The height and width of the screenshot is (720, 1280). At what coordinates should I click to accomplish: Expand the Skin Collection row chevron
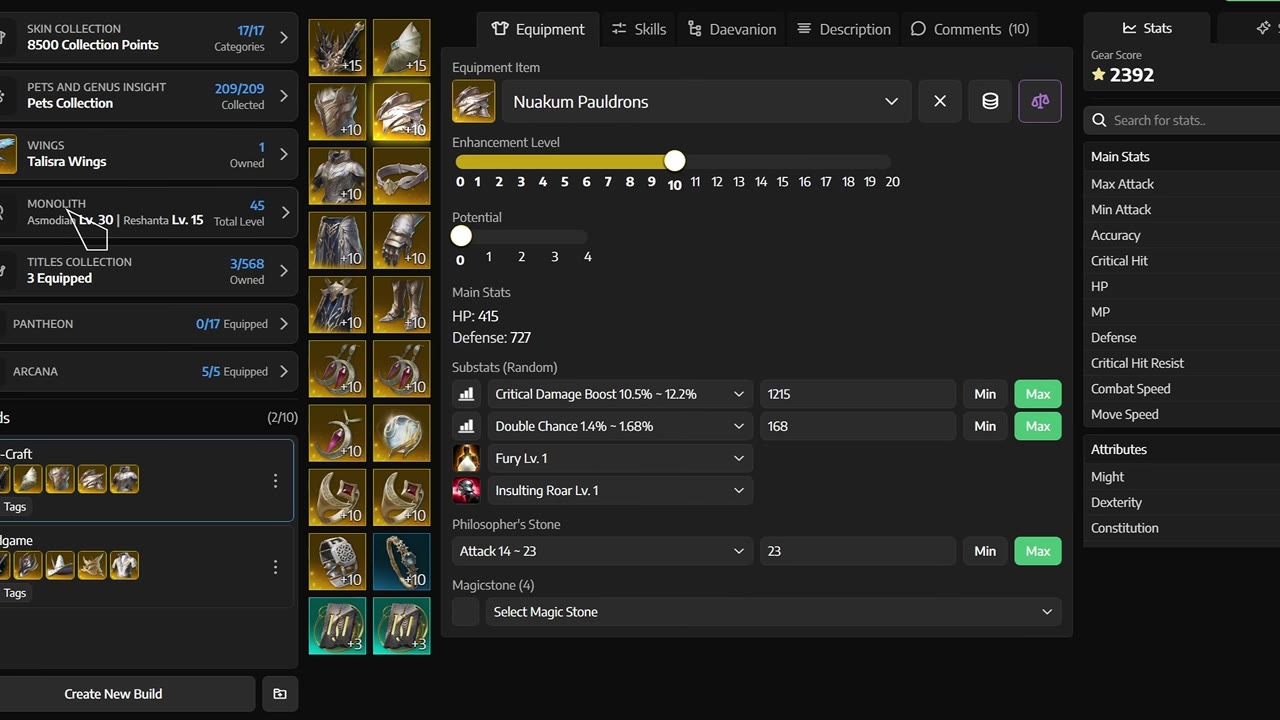284,38
